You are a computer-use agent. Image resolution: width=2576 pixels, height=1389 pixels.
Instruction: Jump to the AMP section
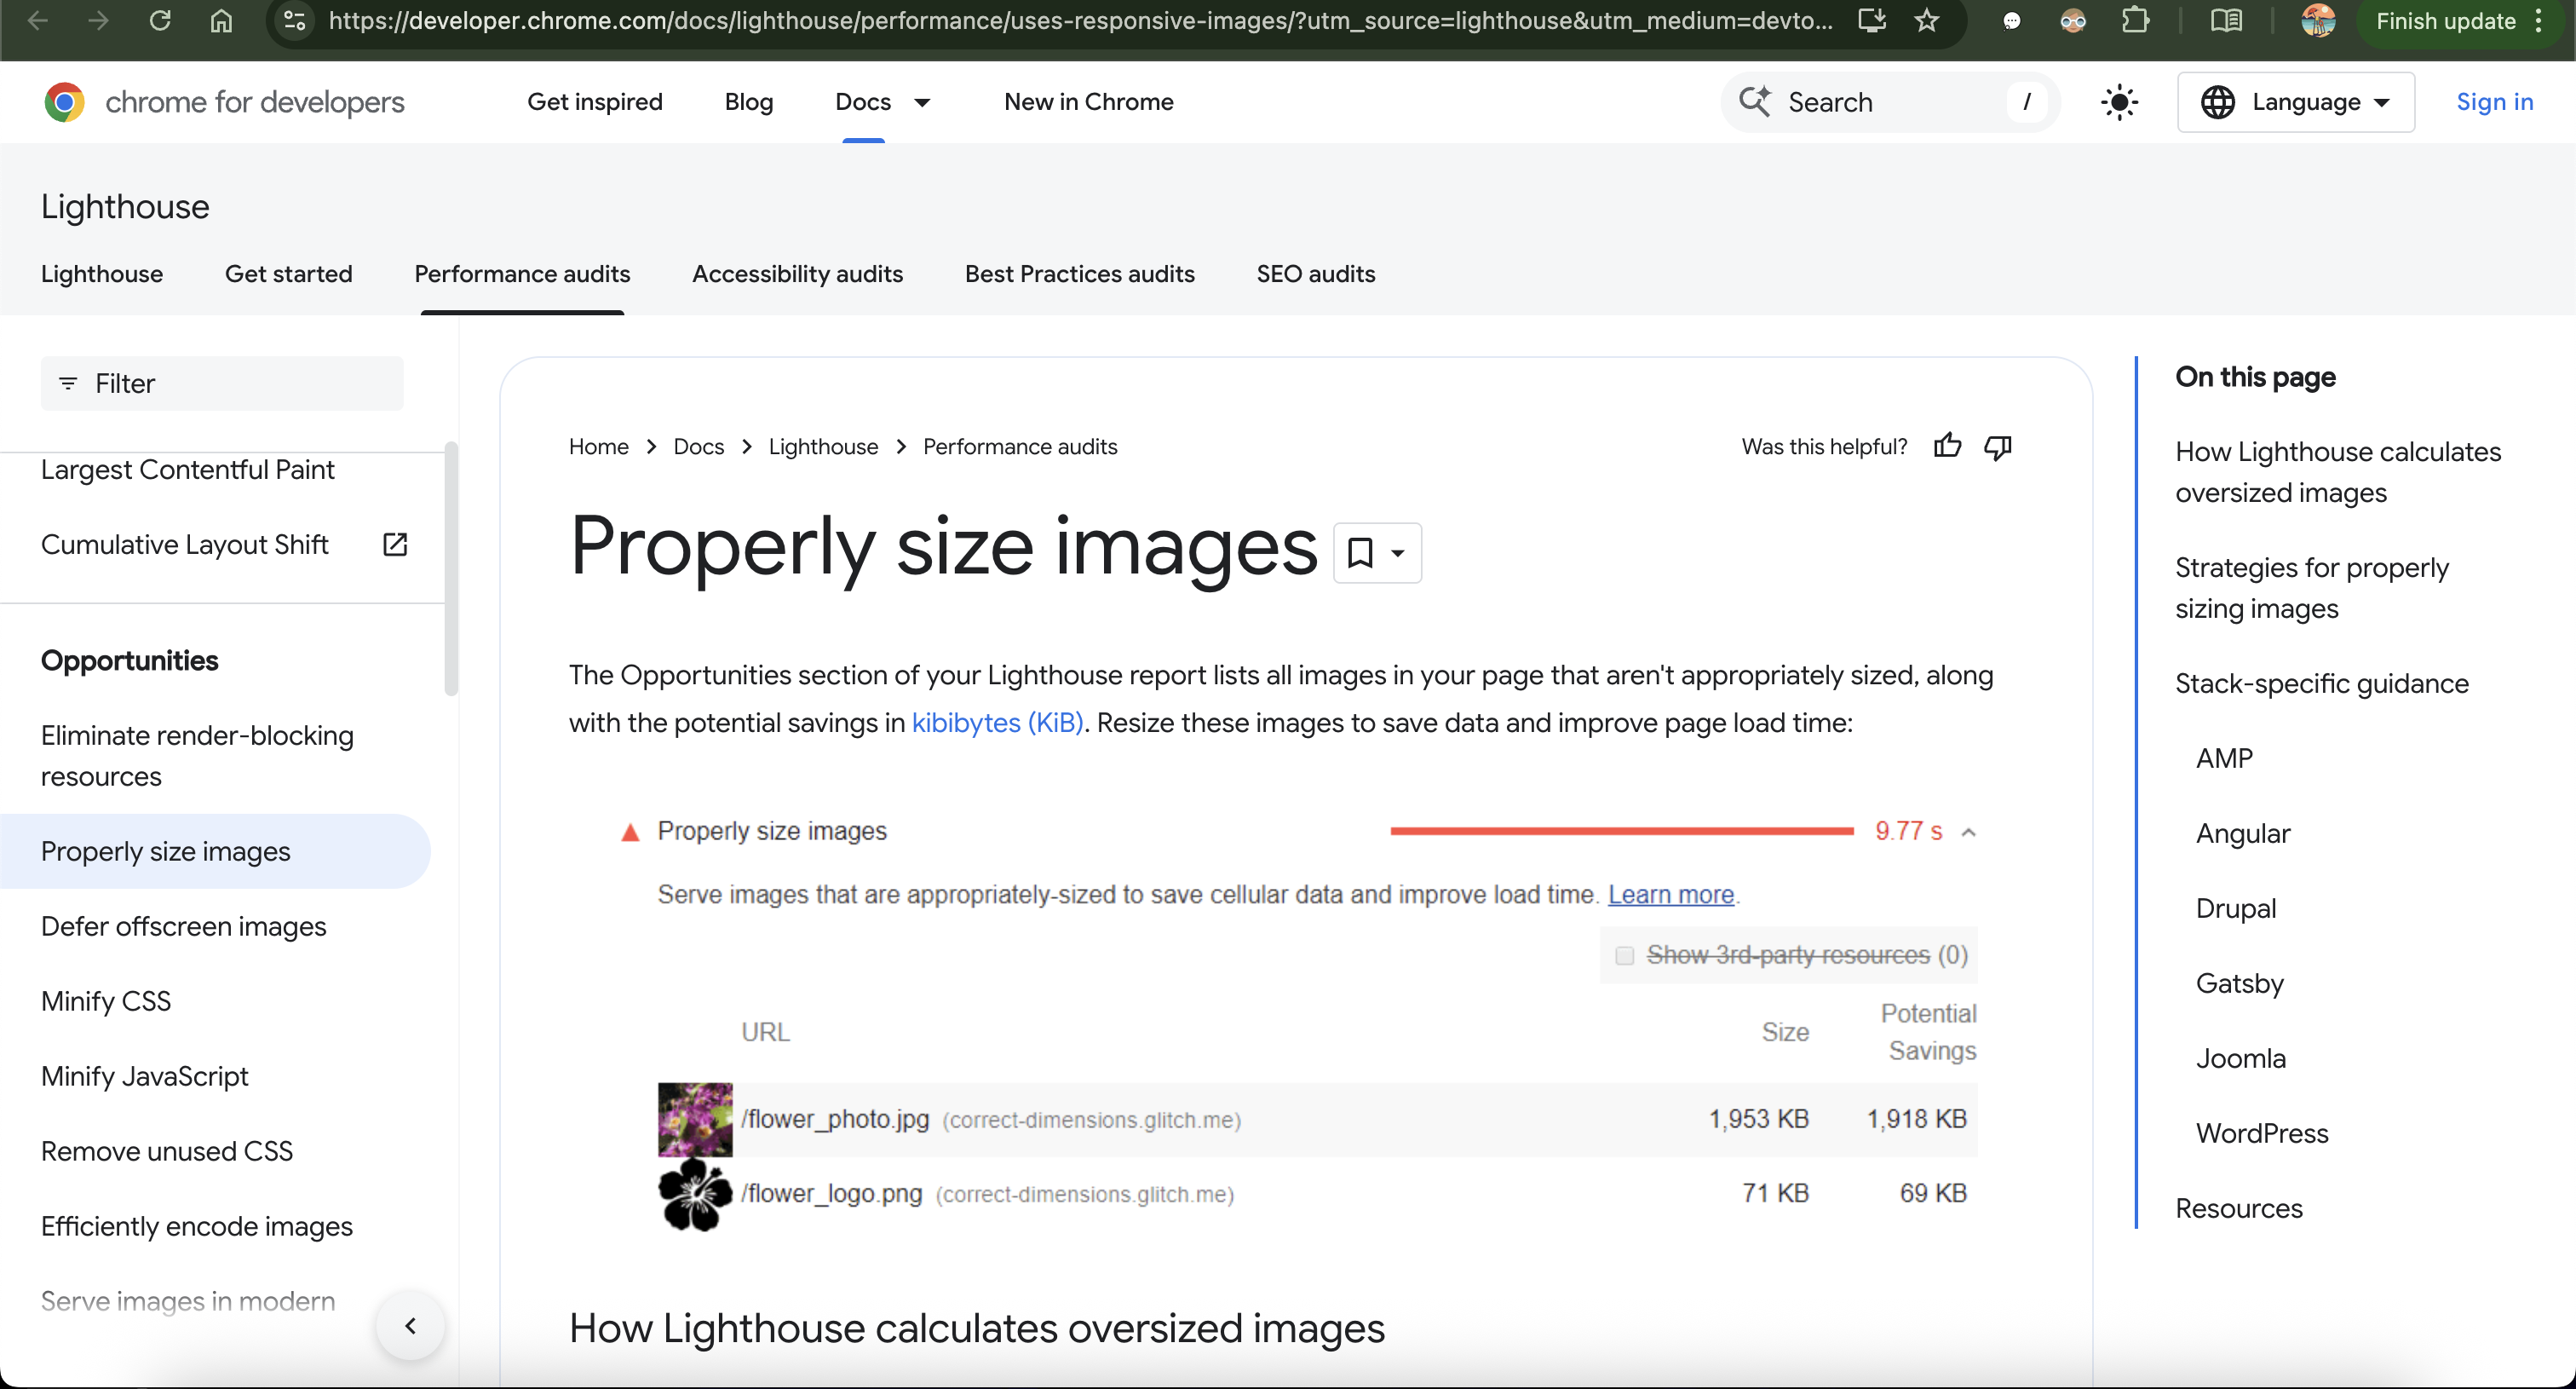(2224, 759)
